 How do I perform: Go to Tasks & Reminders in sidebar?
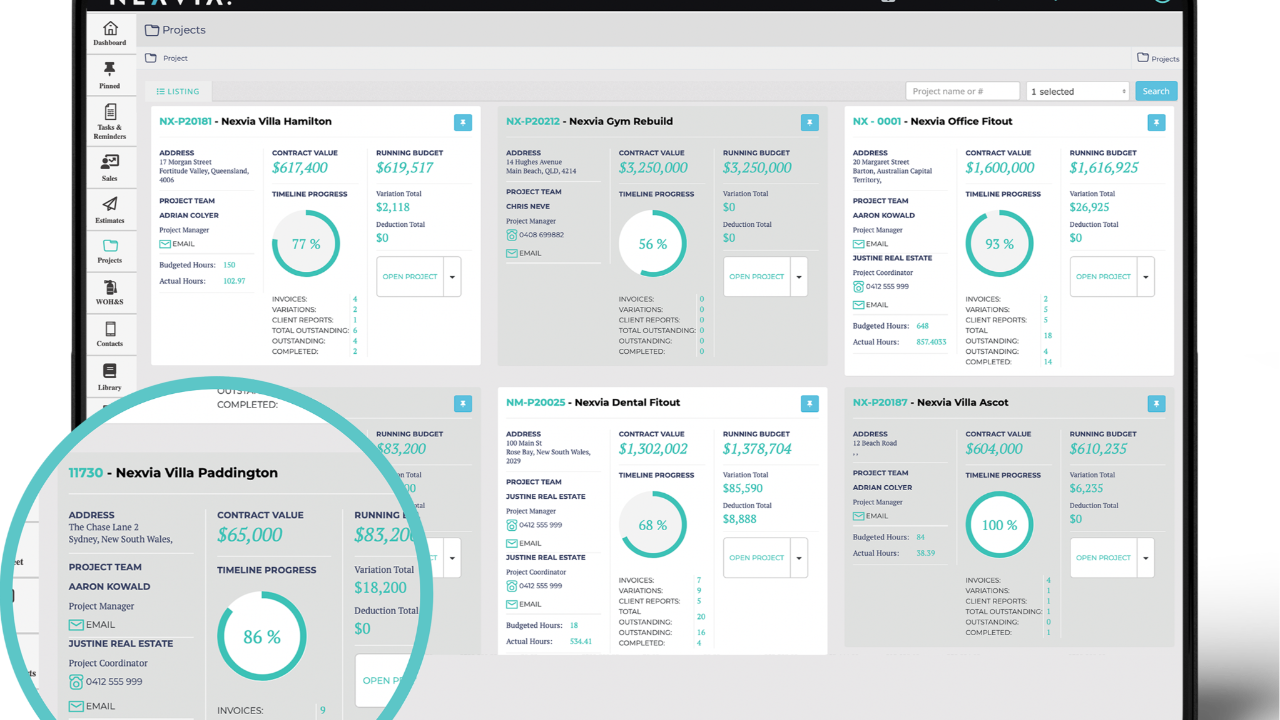coord(110,121)
